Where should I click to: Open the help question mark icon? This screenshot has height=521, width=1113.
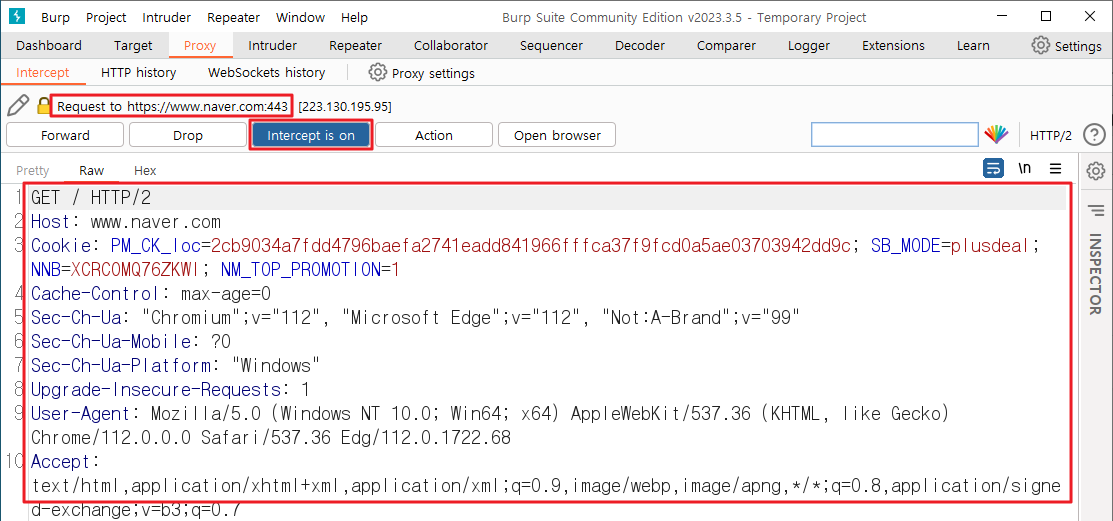tap(1095, 135)
